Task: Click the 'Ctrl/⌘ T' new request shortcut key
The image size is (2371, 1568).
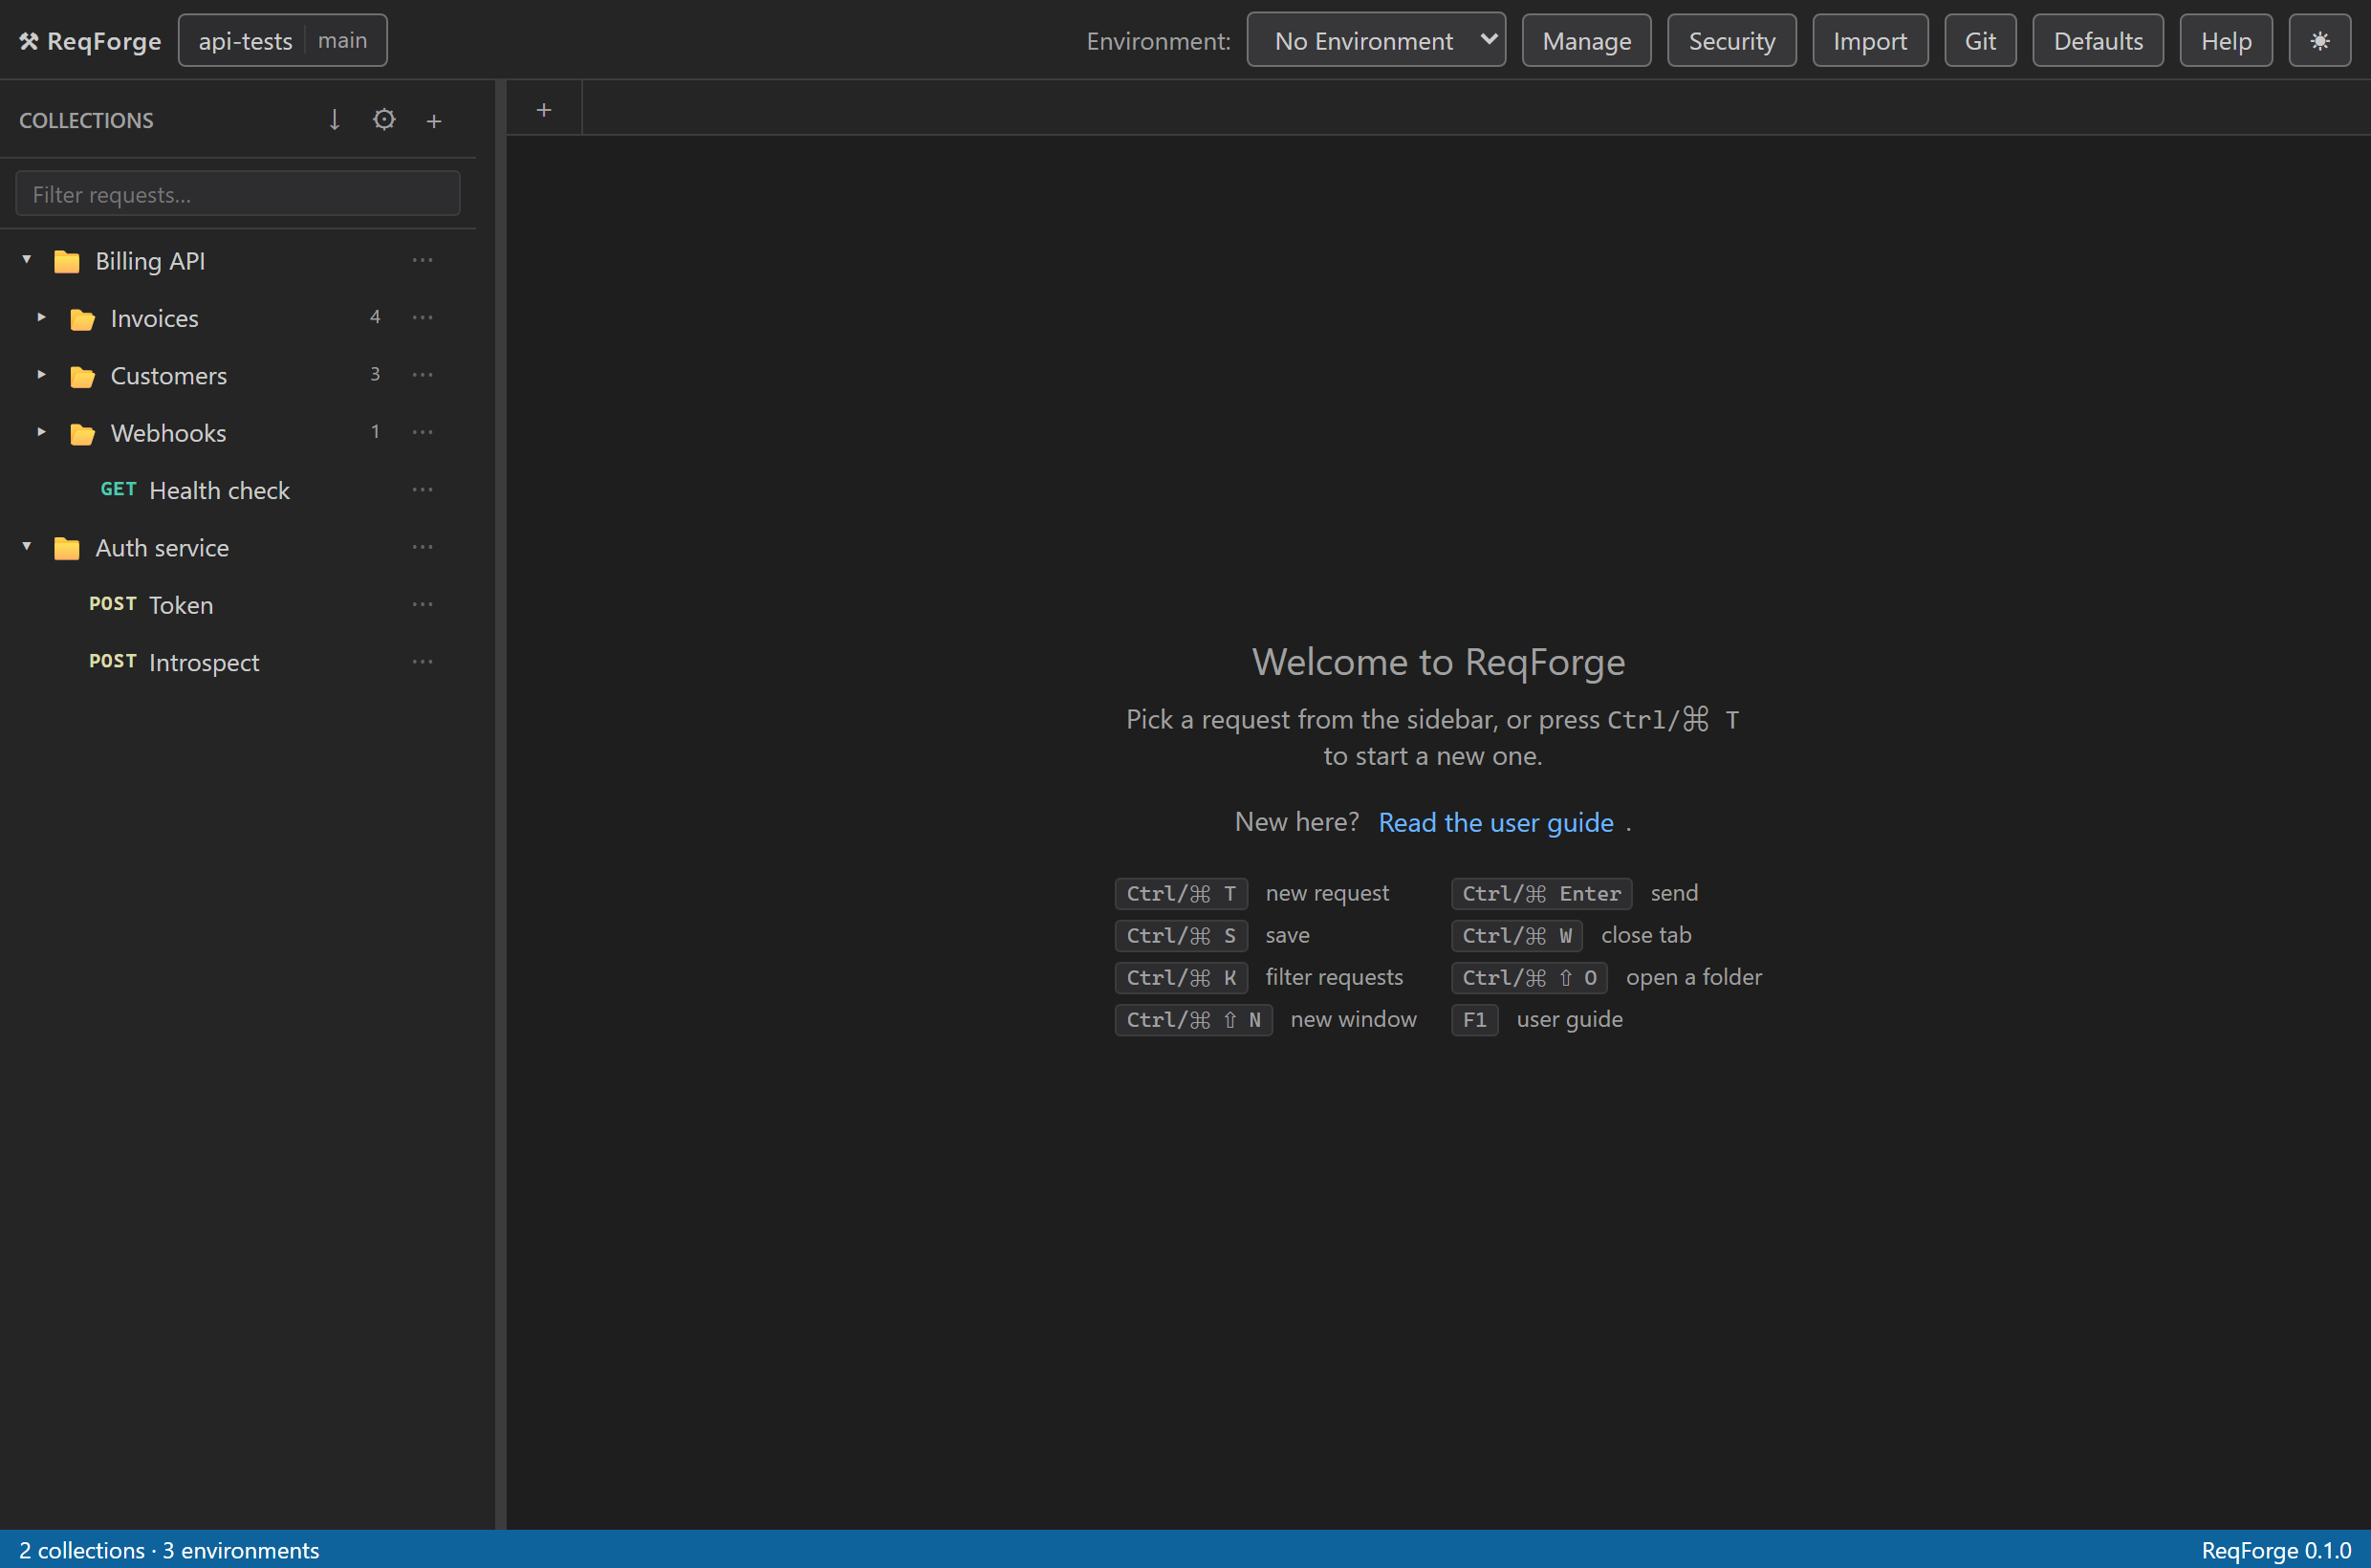Action: (1181, 893)
